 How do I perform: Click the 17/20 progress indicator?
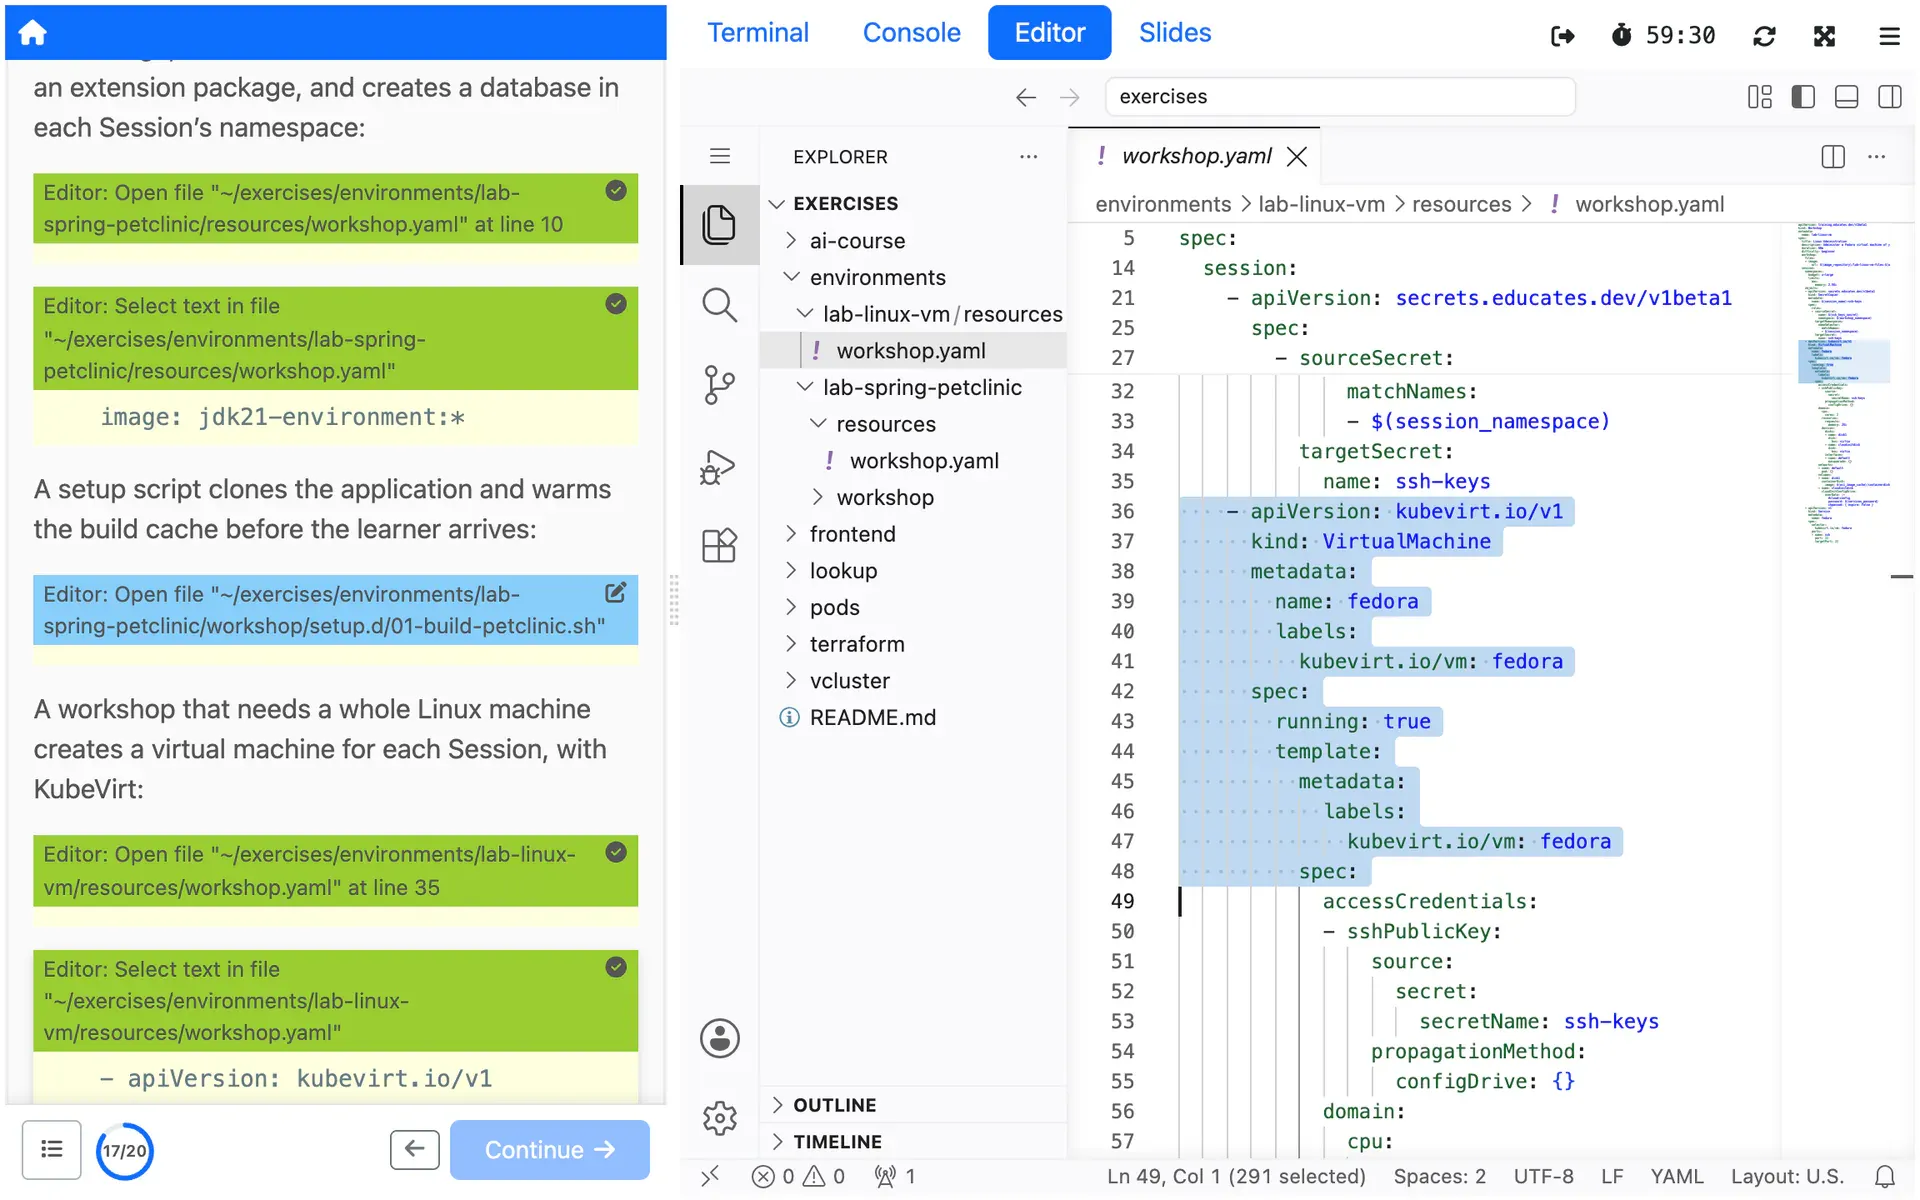[125, 1151]
